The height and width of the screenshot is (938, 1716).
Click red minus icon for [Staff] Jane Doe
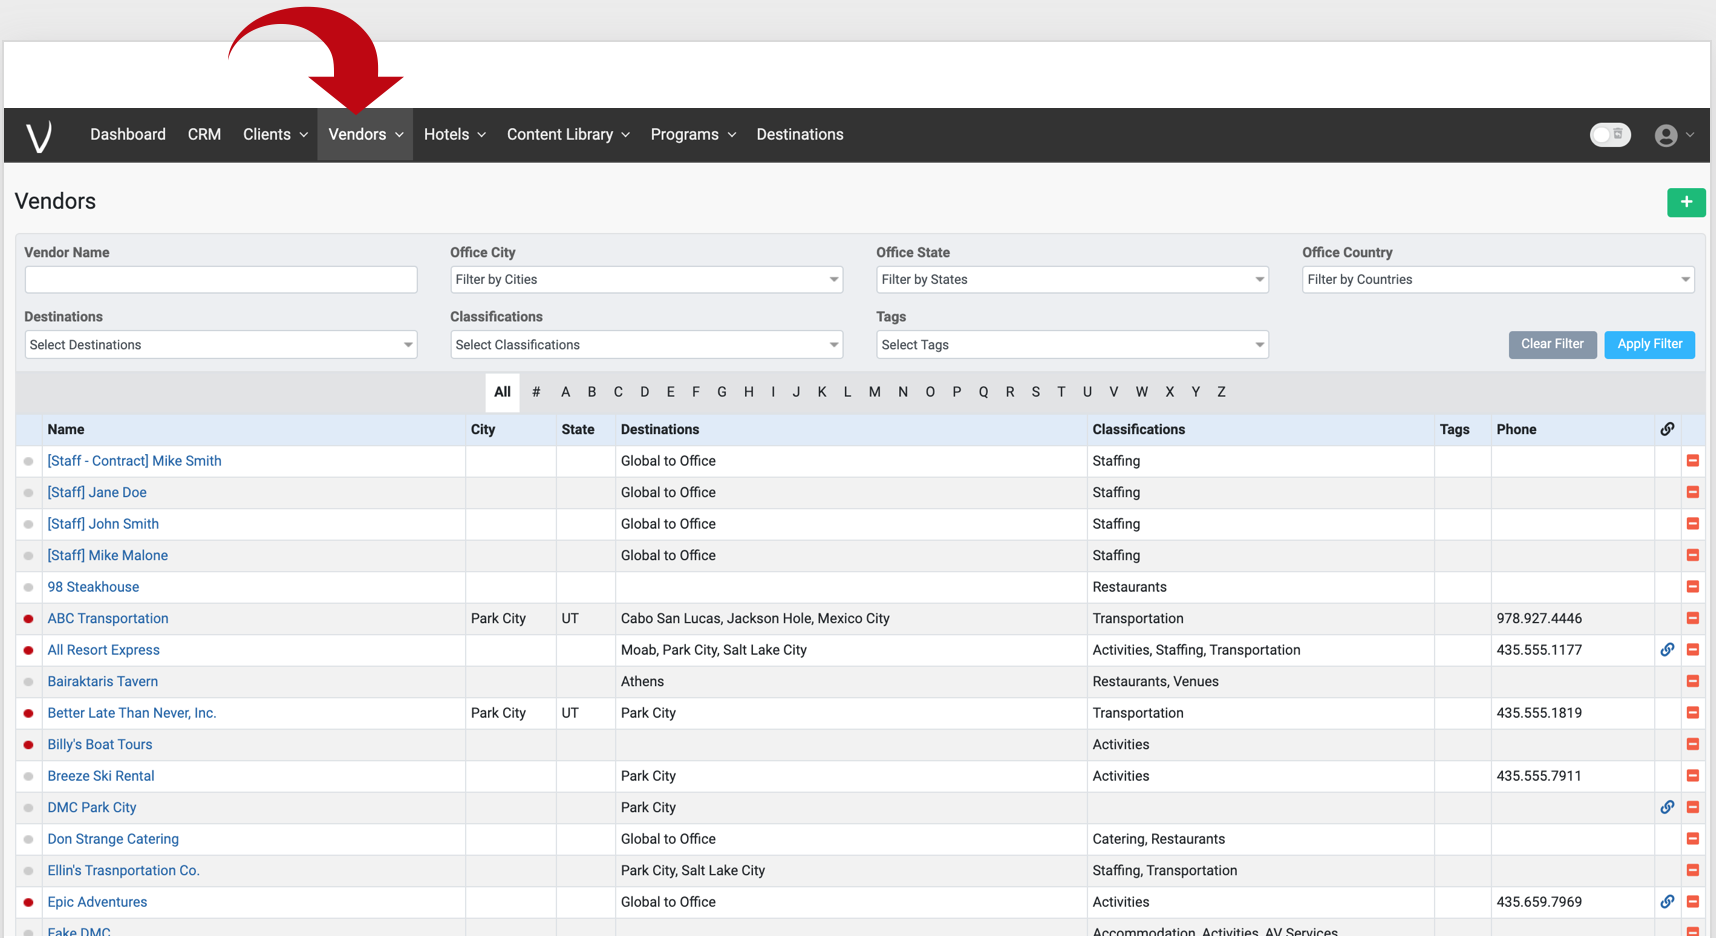(x=1693, y=492)
